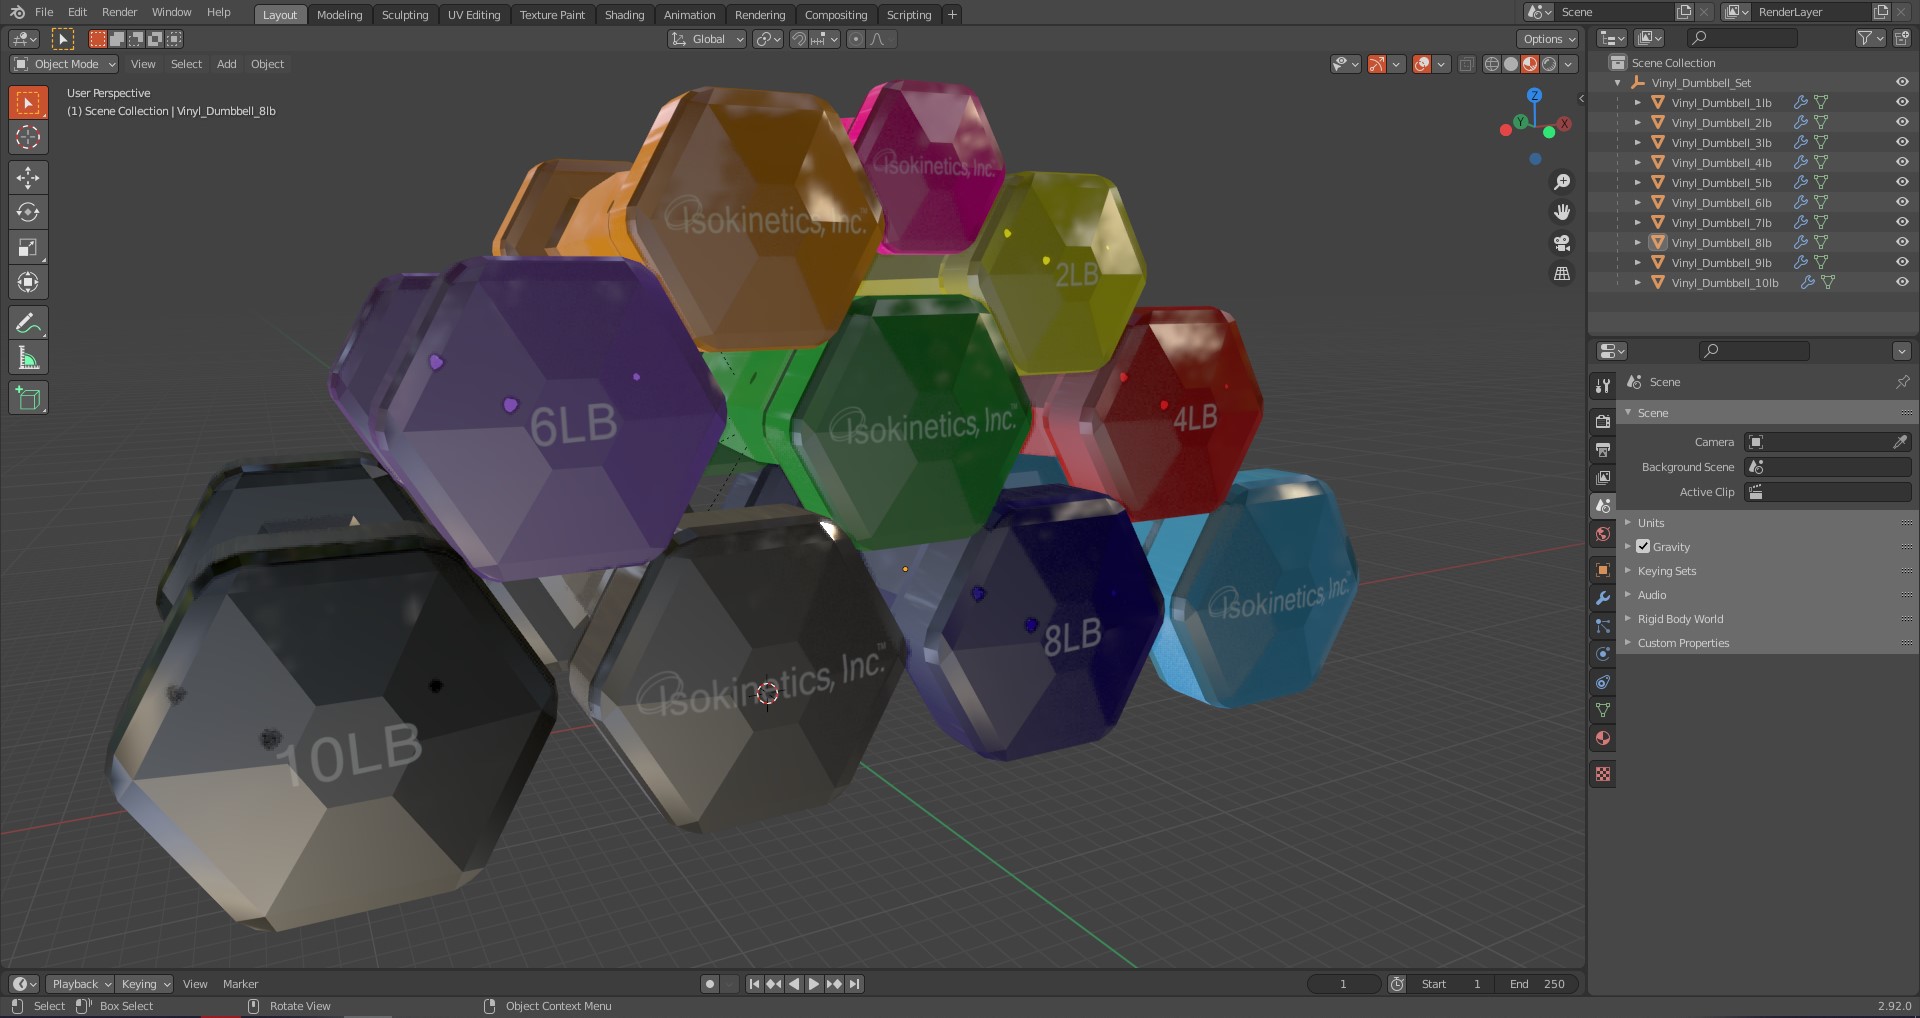The image size is (1920, 1018).
Task: Open Global transform orientation dropdown
Action: (x=707, y=39)
